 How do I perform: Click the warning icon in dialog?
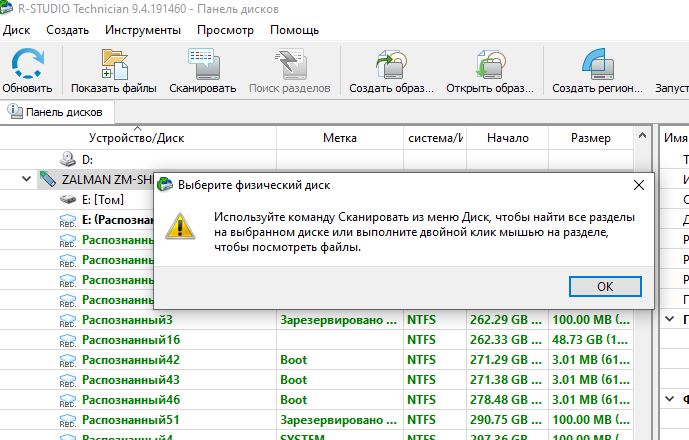[180, 226]
